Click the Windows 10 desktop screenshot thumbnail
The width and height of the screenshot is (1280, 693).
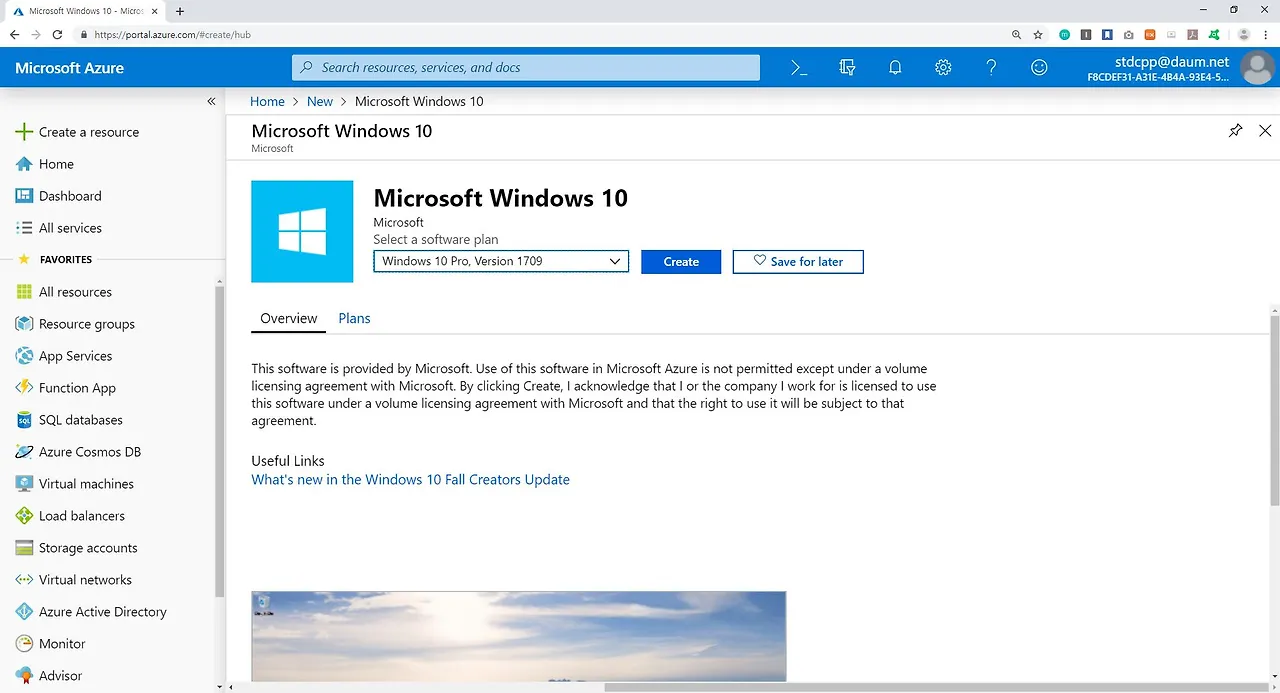click(x=518, y=636)
